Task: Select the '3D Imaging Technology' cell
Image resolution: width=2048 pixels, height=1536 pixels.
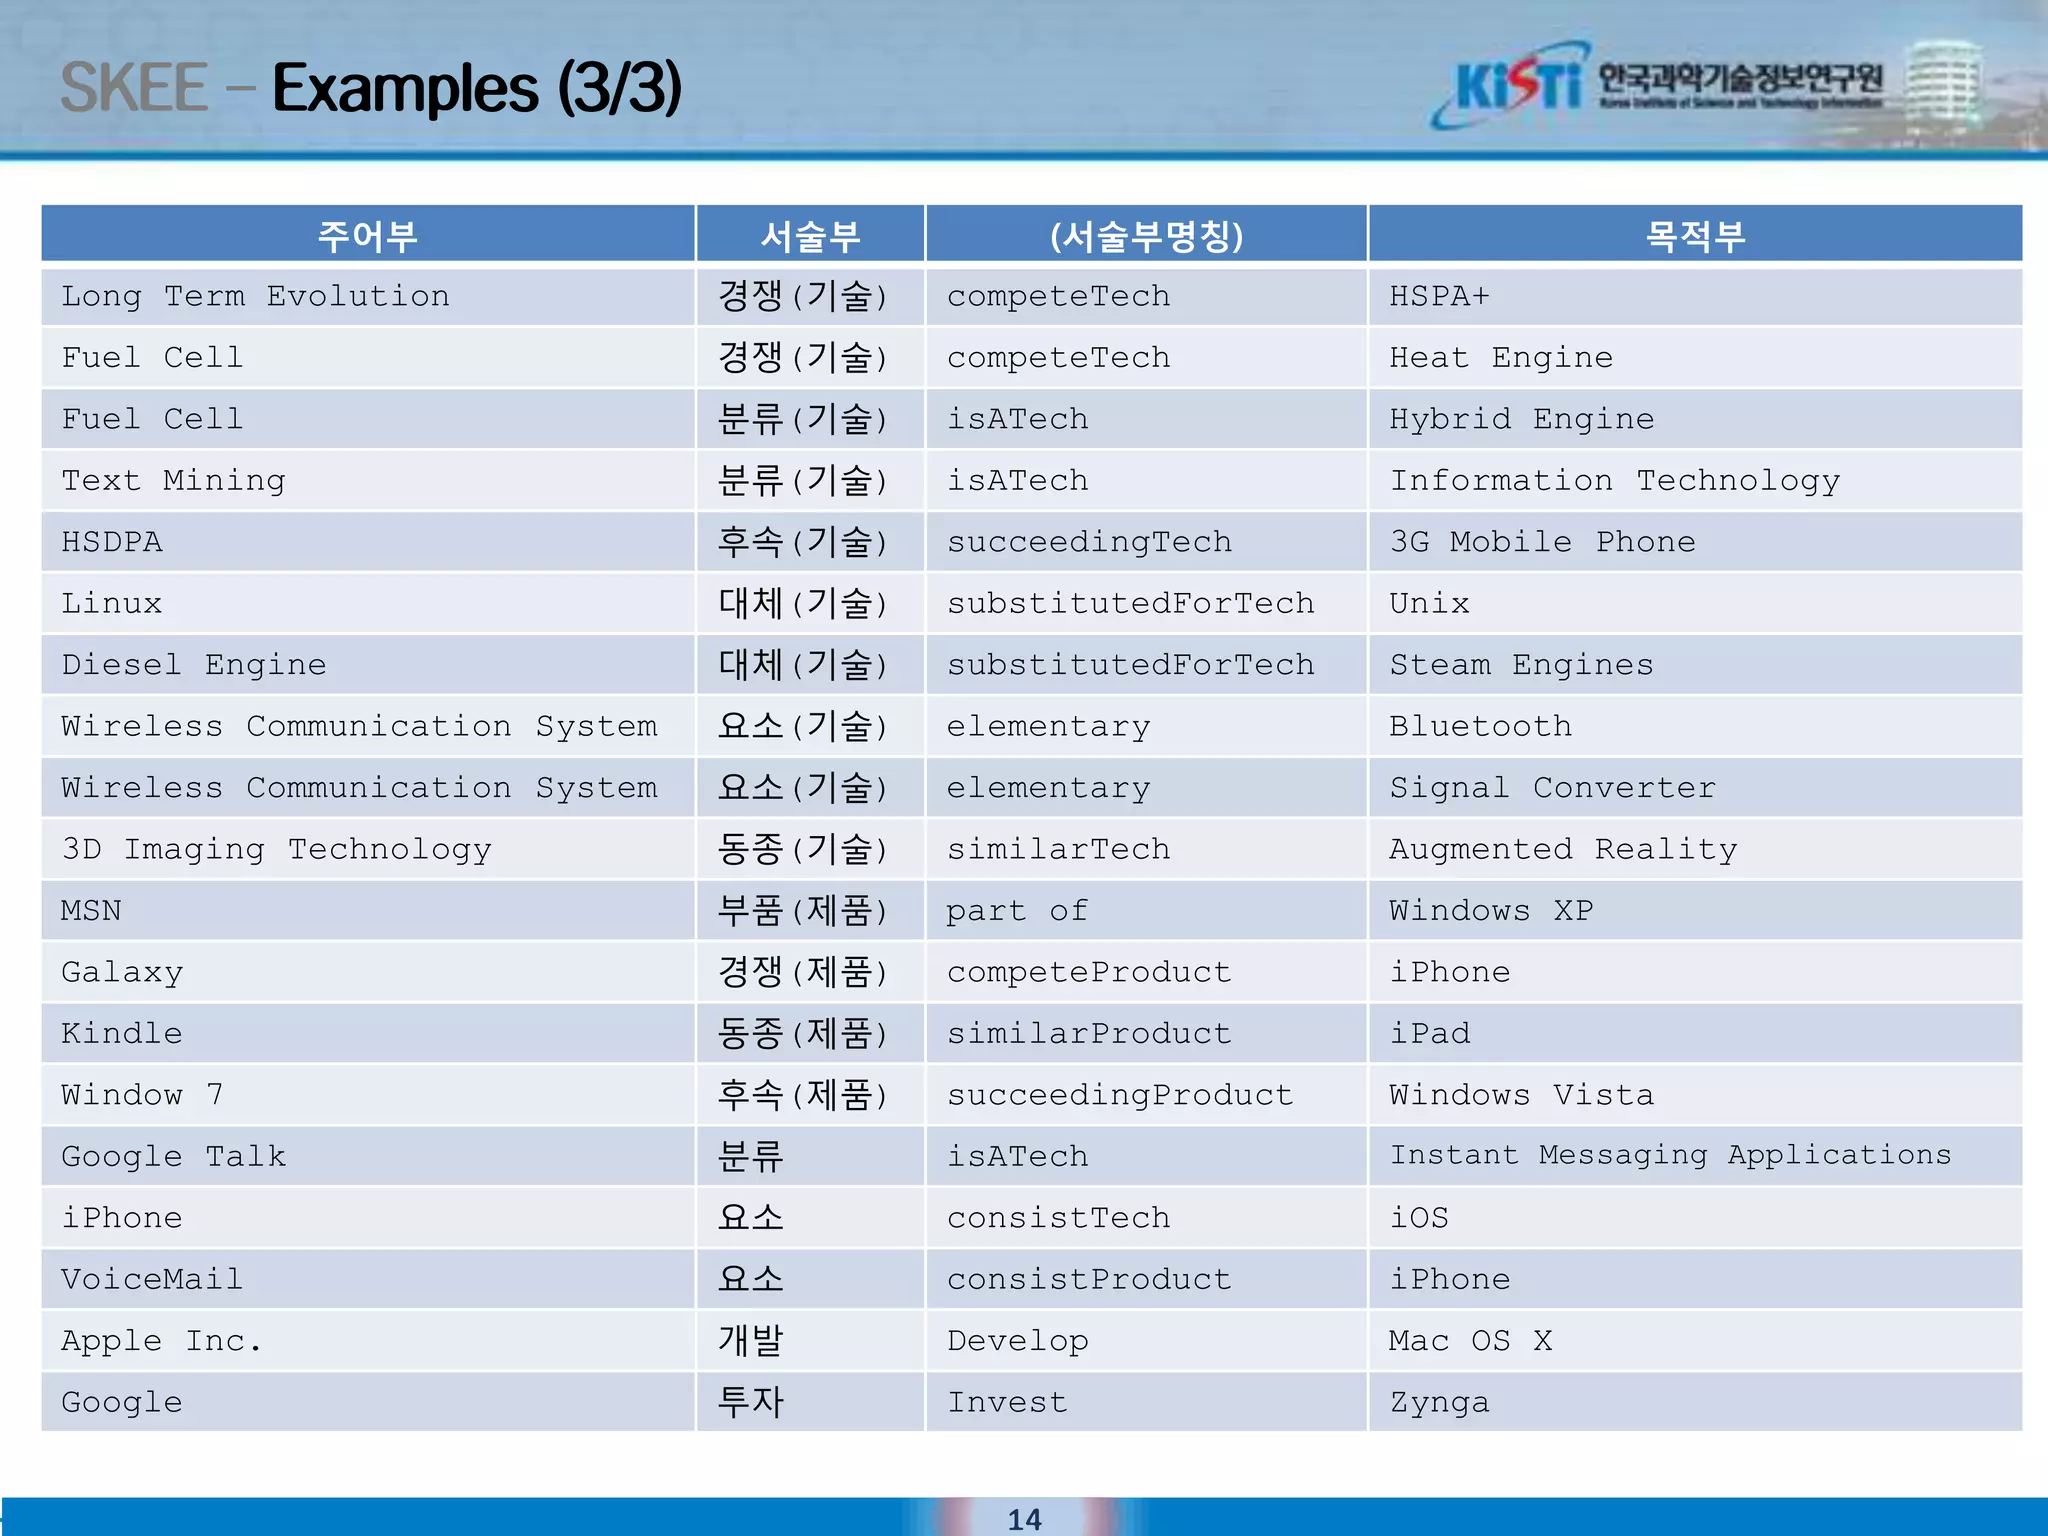Action: pyautogui.click(x=368, y=849)
